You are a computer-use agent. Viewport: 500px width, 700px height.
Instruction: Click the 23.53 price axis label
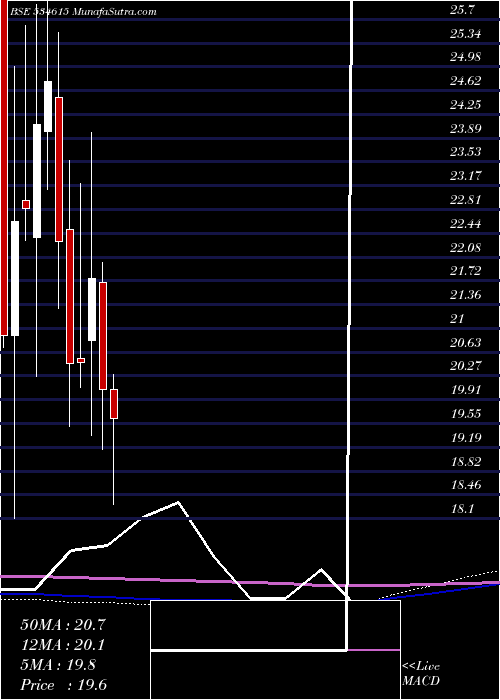(466, 152)
